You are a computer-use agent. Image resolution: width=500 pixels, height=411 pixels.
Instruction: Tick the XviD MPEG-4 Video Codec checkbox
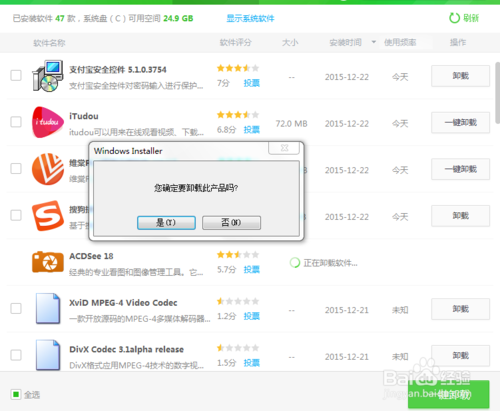[16, 309]
